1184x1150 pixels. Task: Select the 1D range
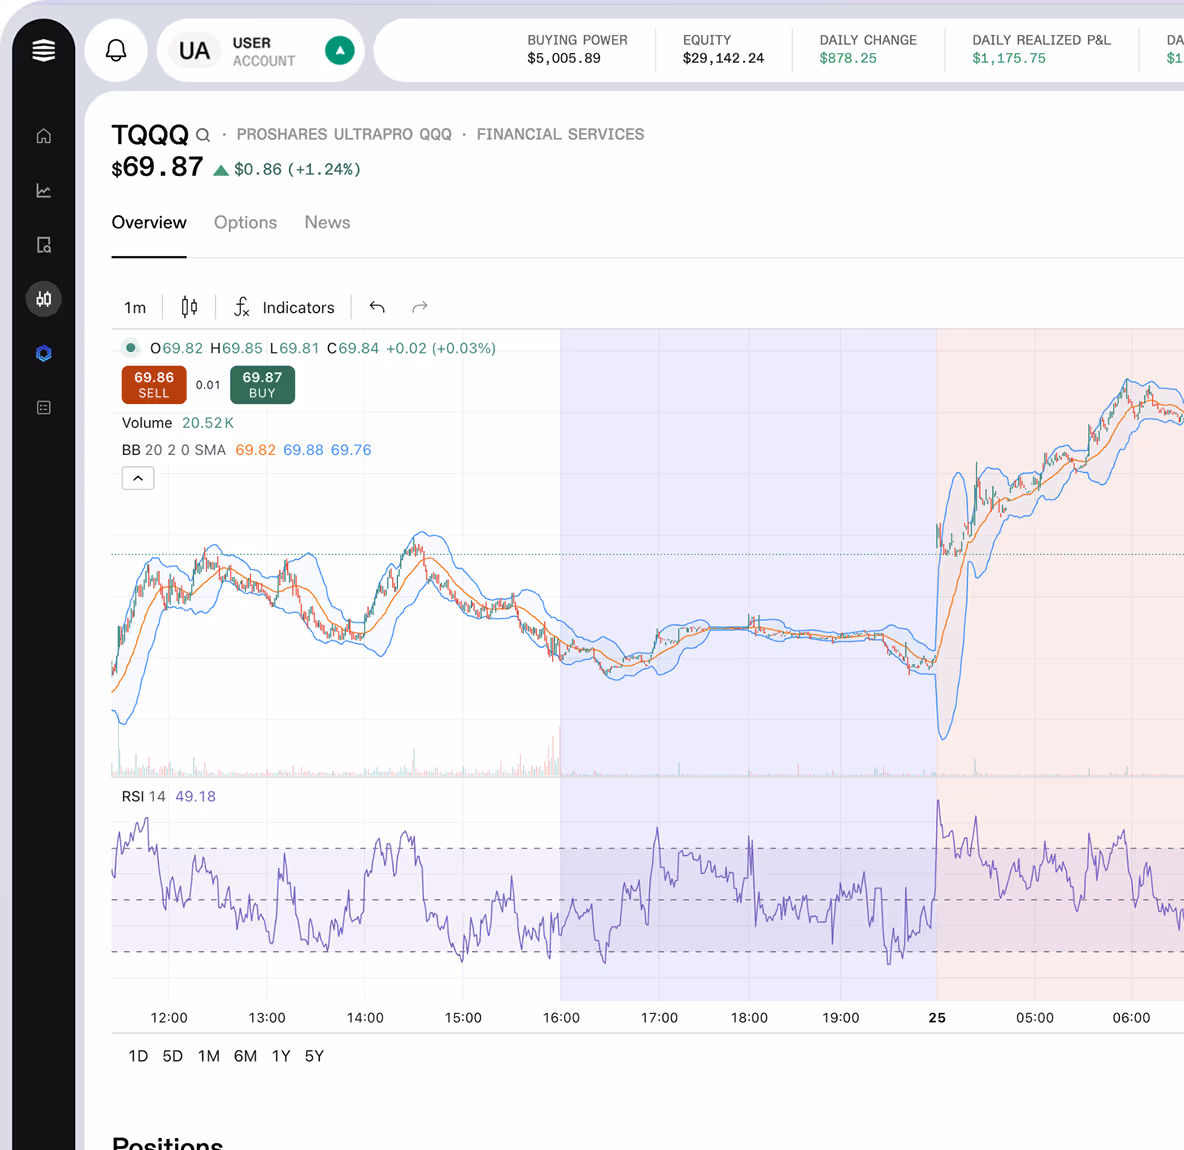[x=138, y=1056]
